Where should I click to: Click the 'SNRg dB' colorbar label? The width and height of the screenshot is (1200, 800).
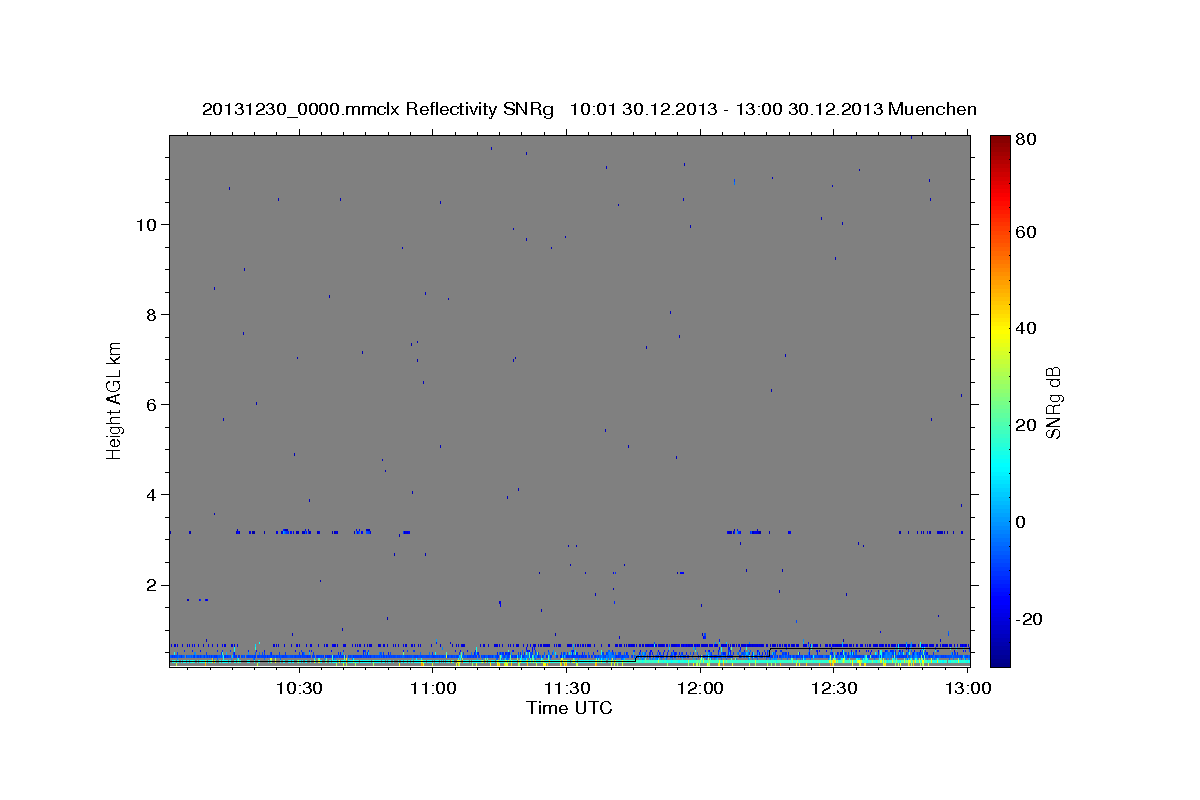[1053, 402]
